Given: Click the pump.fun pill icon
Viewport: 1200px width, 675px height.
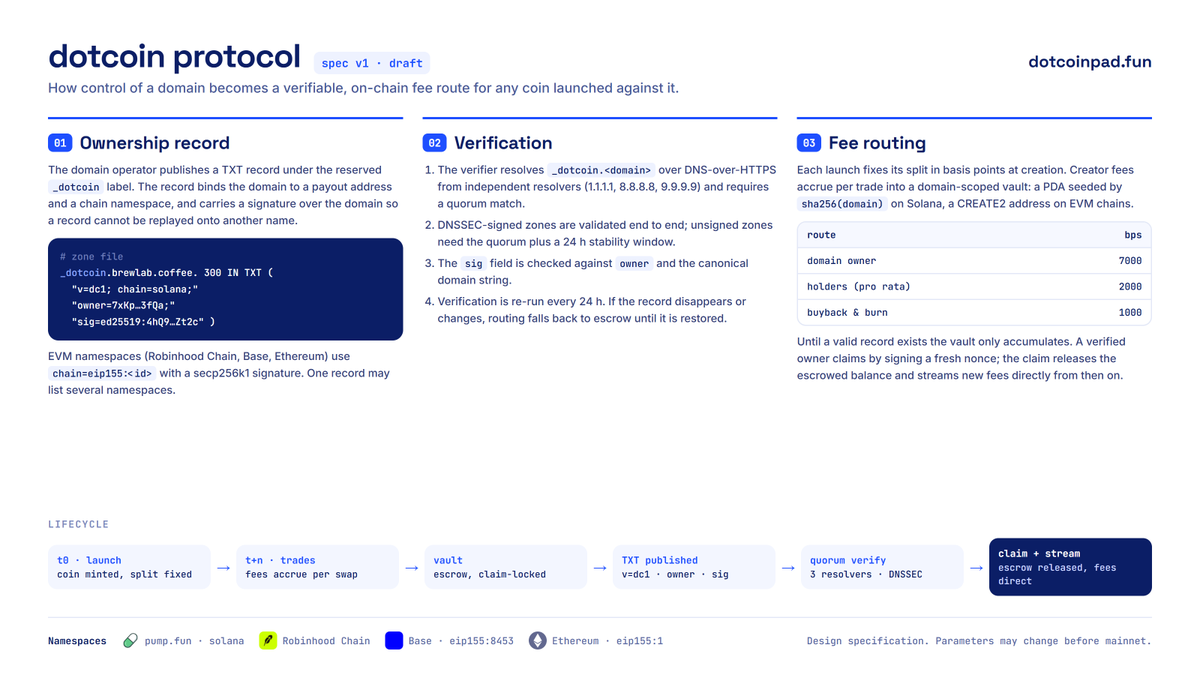Looking at the screenshot, I should (x=130, y=640).
